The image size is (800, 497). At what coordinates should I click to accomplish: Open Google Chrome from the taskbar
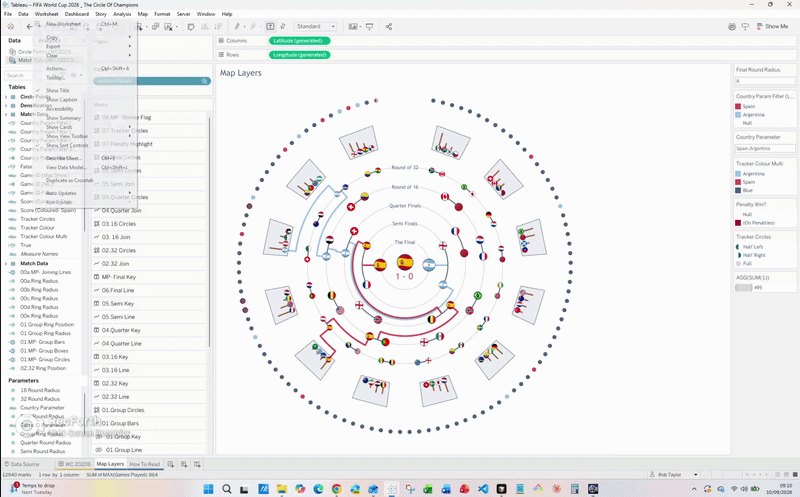[336, 489]
